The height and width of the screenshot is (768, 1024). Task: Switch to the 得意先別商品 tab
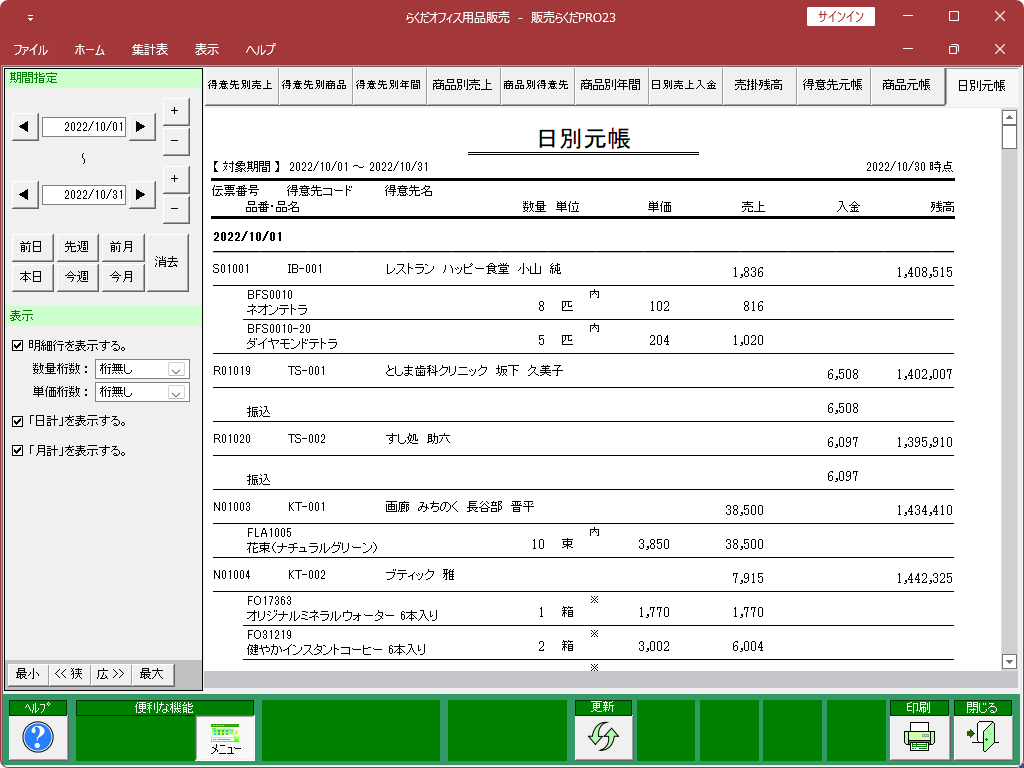click(315, 86)
